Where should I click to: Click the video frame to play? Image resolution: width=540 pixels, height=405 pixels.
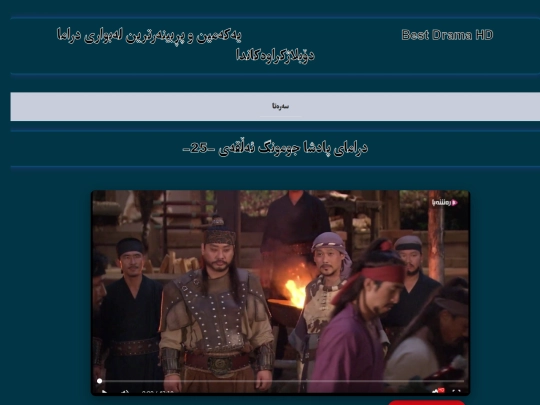click(x=280, y=292)
